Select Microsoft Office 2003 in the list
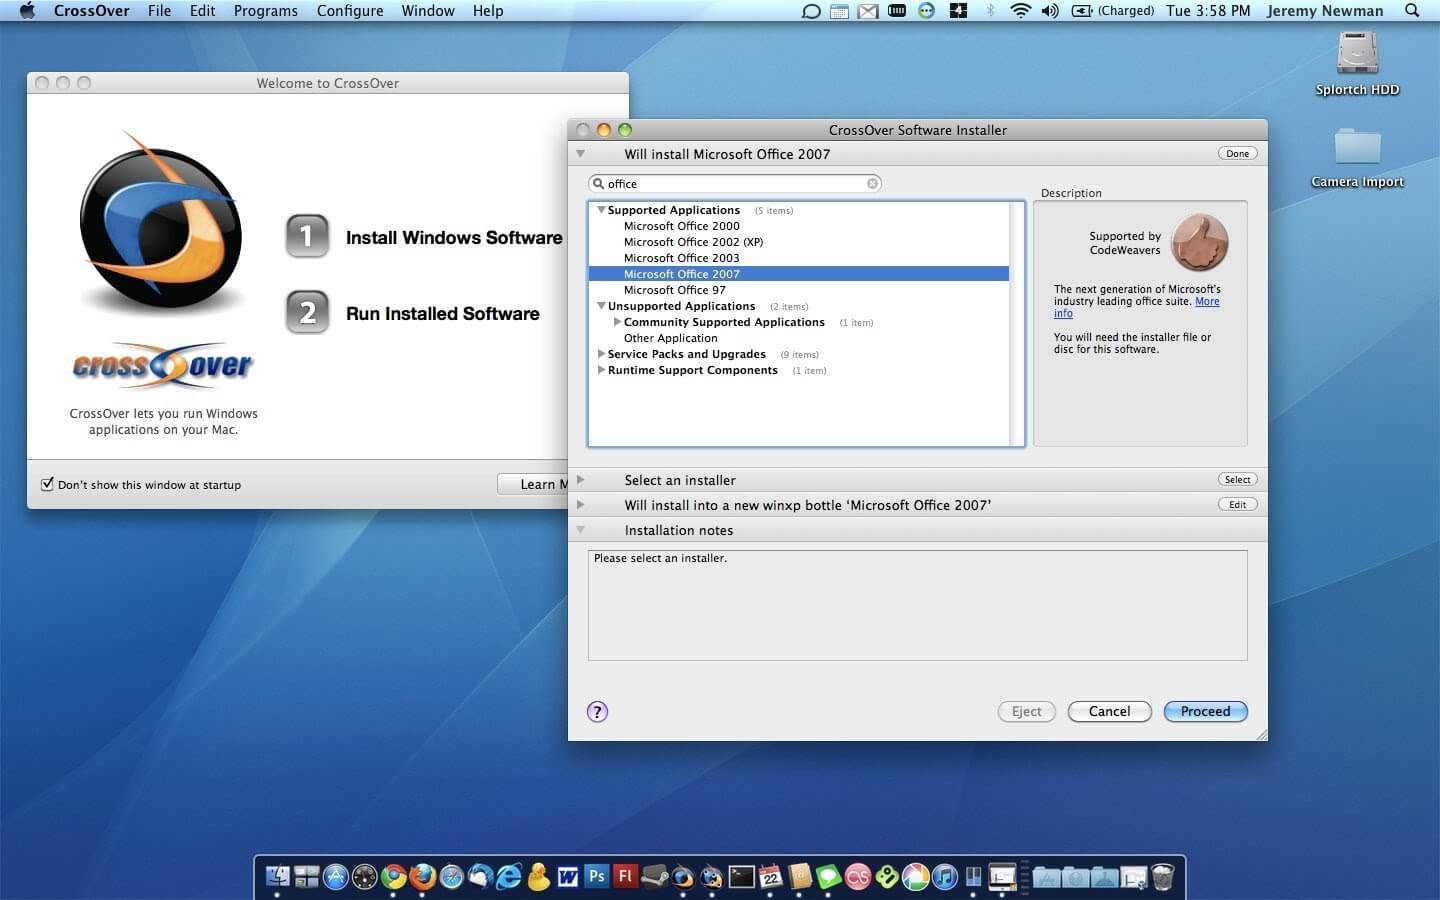The width and height of the screenshot is (1440, 900). [x=681, y=258]
